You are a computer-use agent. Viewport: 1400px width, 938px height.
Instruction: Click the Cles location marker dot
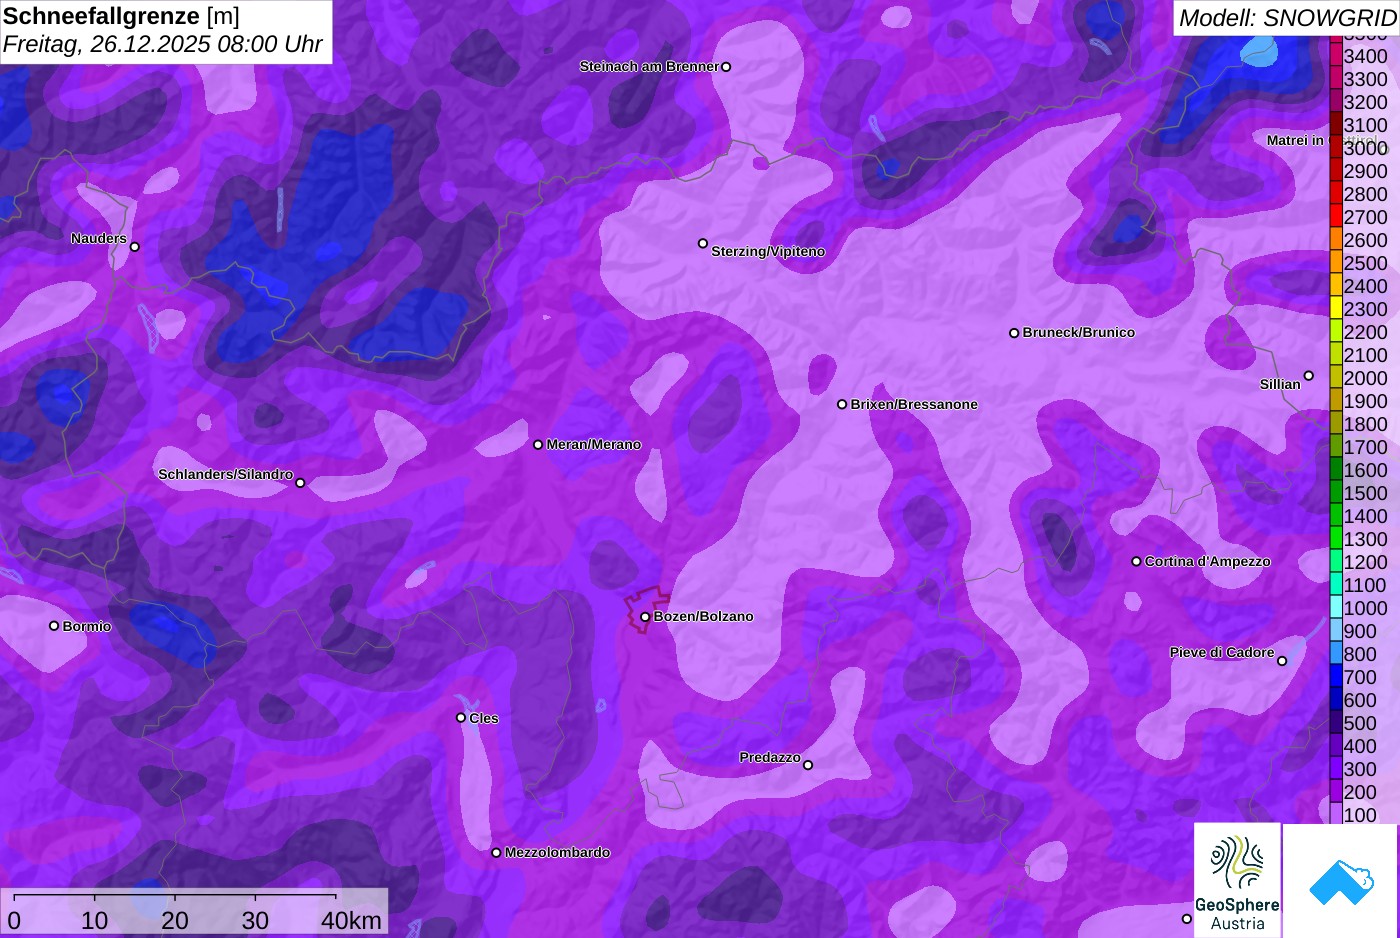point(461,718)
